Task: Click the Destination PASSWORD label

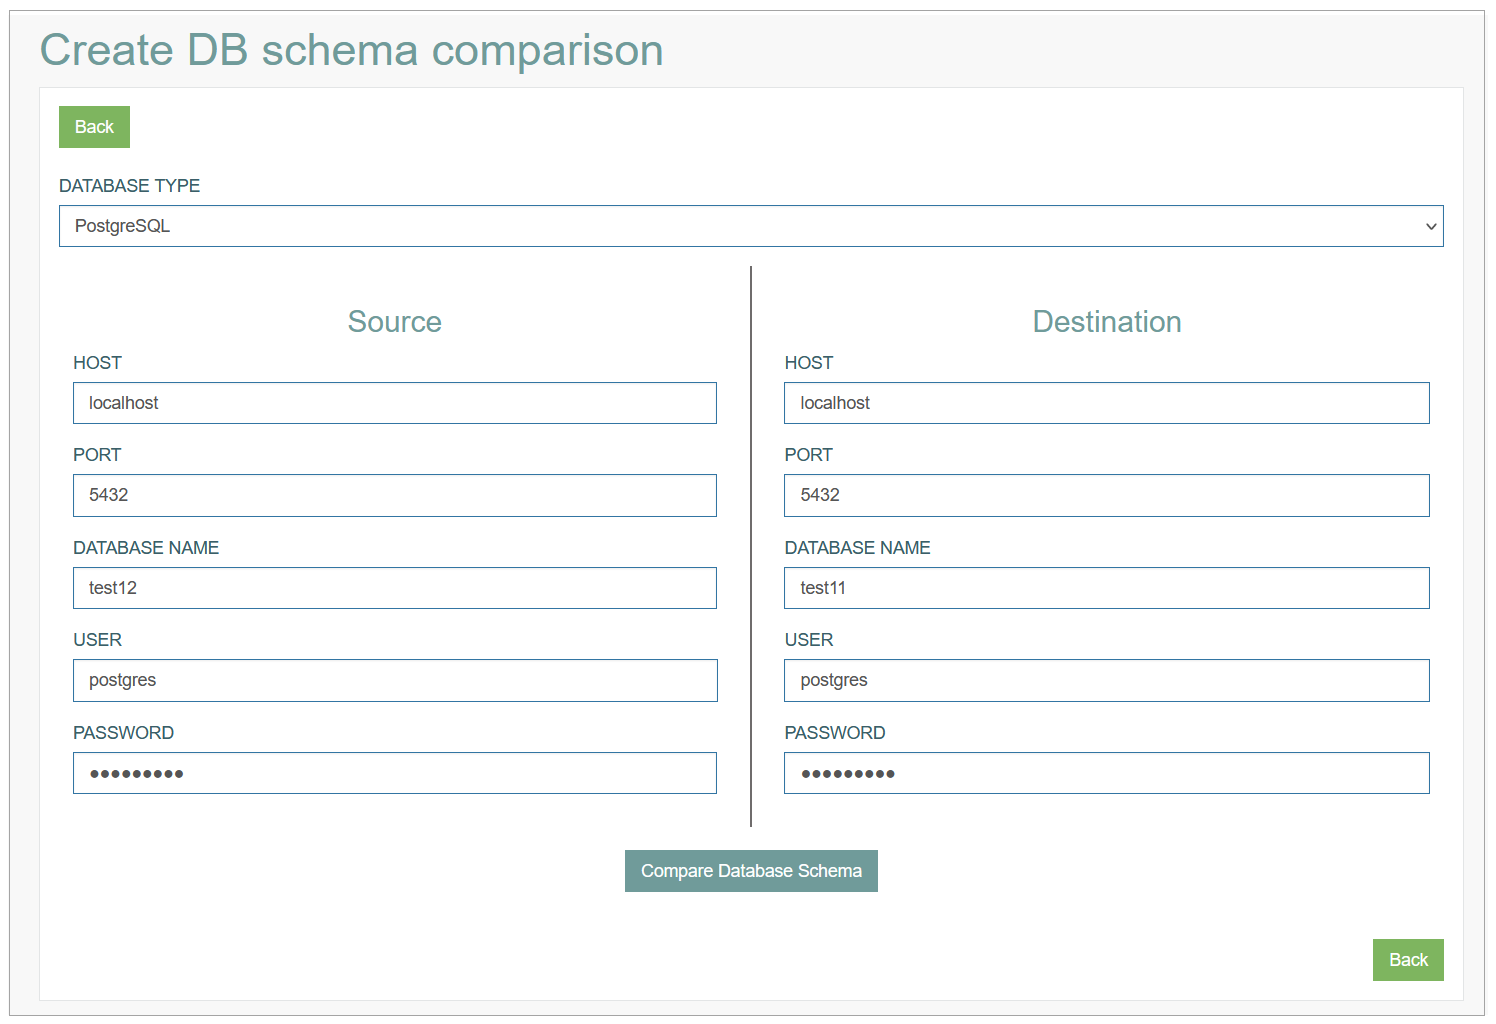Action: [835, 733]
